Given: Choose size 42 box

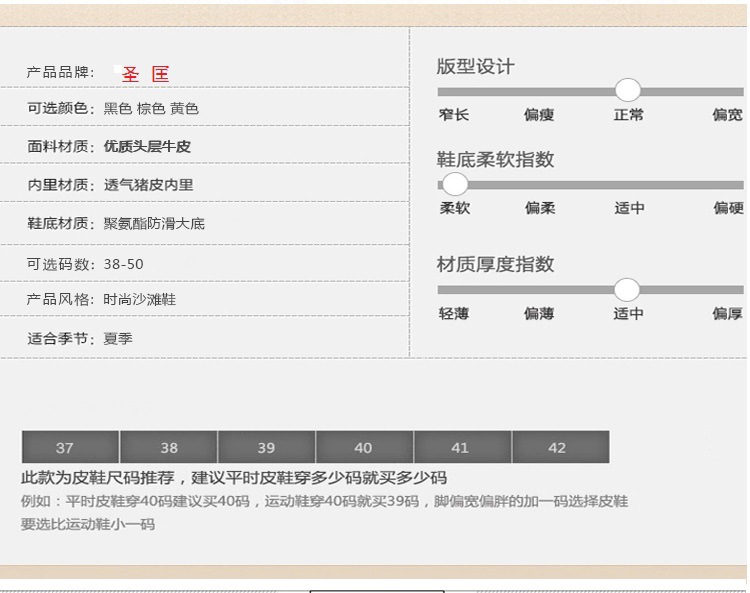Looking at the screenshot, I should tap(558, 447).
